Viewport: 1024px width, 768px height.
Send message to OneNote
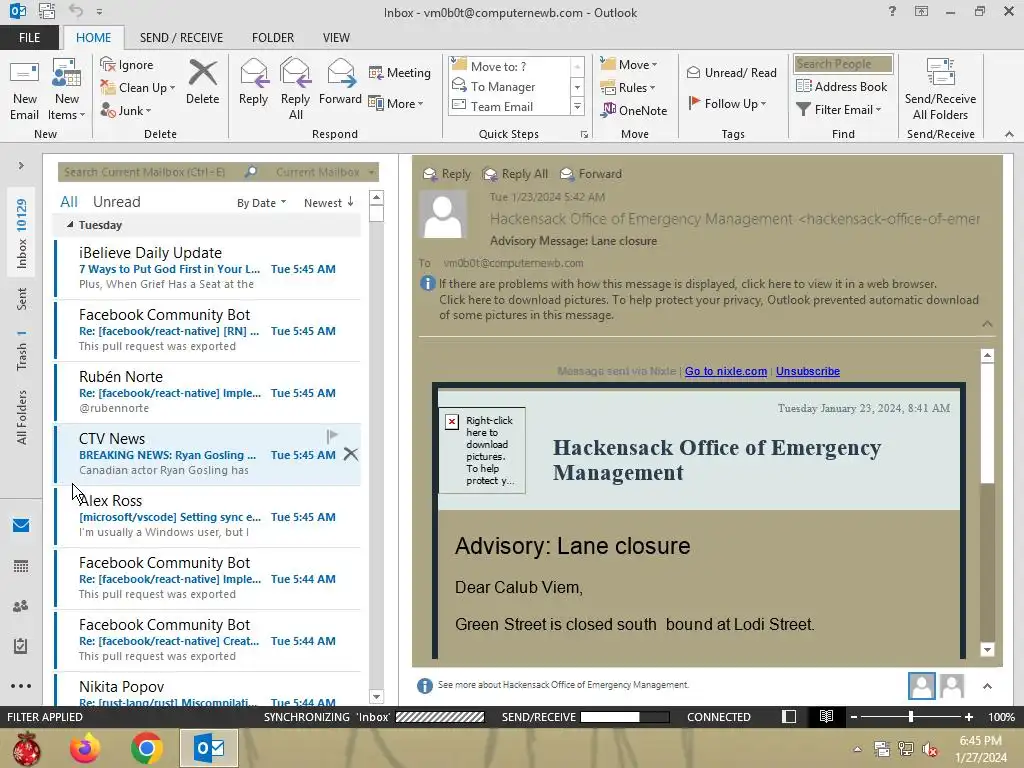click(633, 110)
